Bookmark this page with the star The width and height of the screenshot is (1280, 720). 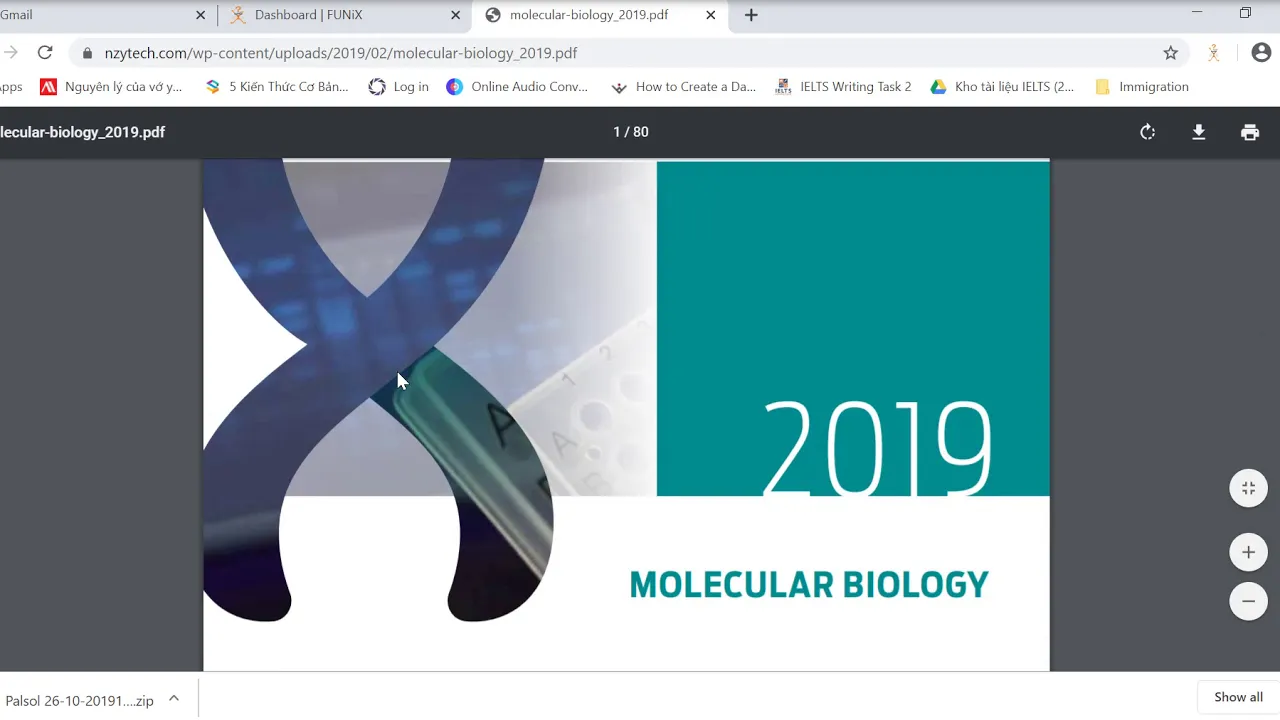[1170, 53]
